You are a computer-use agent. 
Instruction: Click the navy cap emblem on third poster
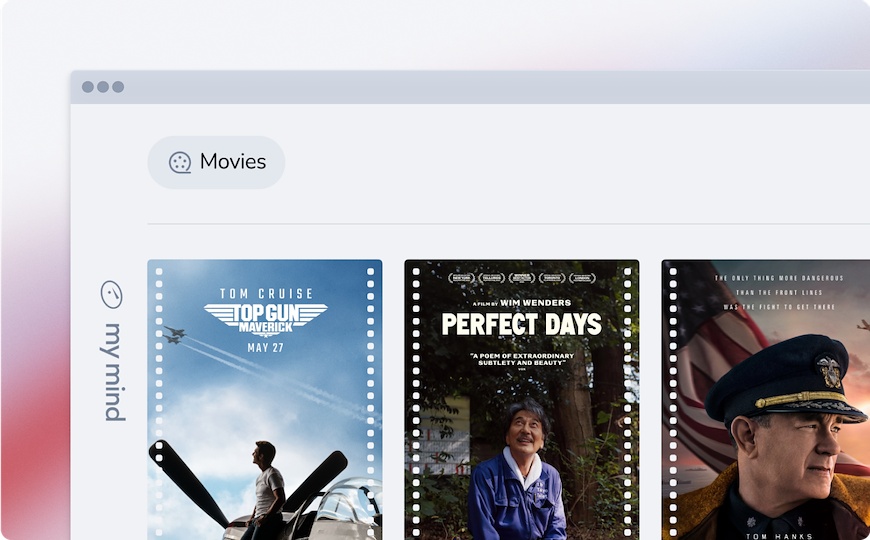point(829,372)
